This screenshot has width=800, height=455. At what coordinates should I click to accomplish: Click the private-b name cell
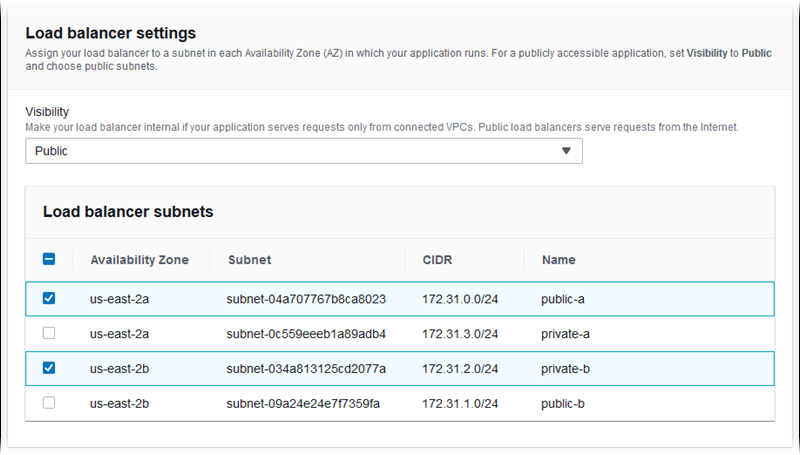(x=566, y=369)
